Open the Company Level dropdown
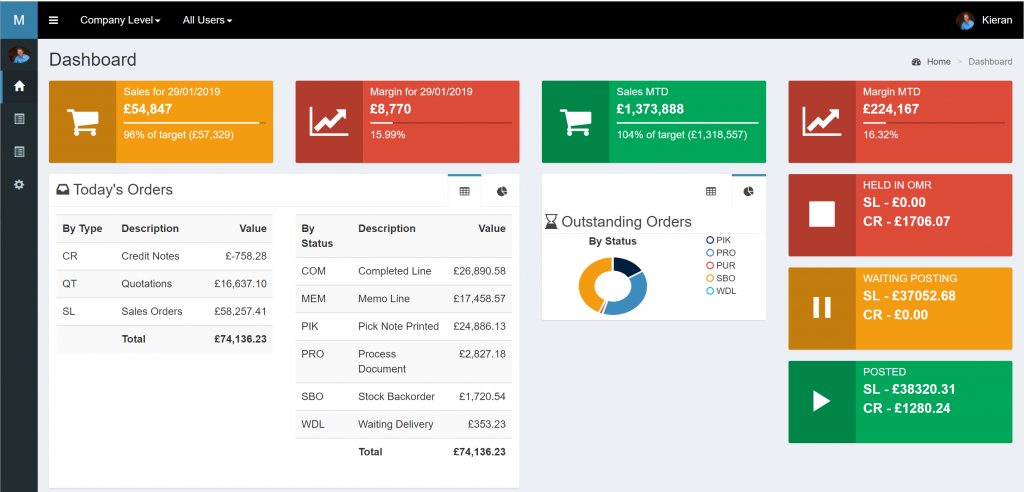1024x492 pixels. coord(120,20)
